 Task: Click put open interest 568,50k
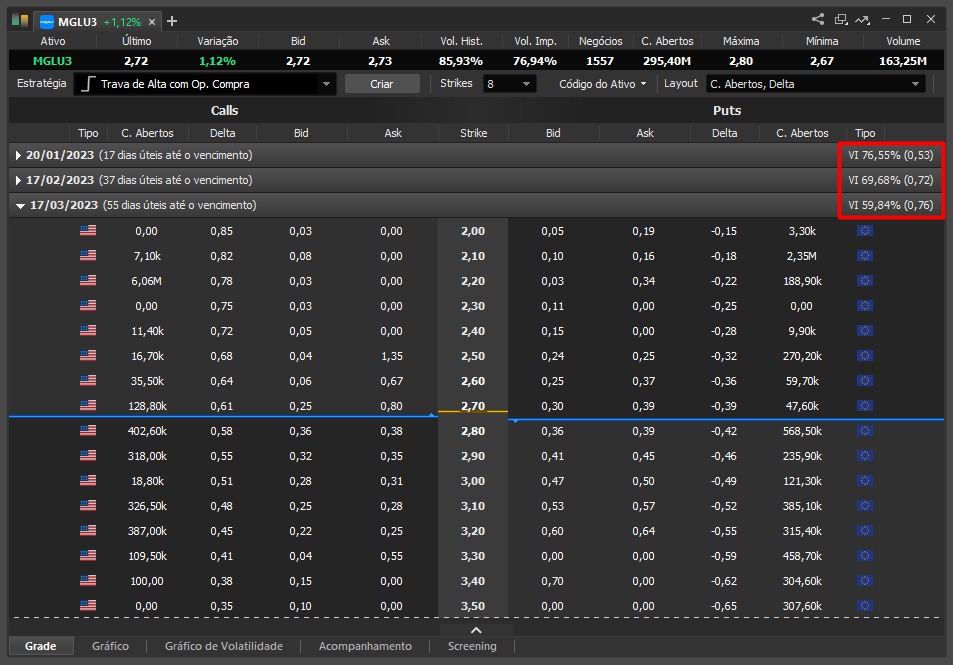coord(802,431)
